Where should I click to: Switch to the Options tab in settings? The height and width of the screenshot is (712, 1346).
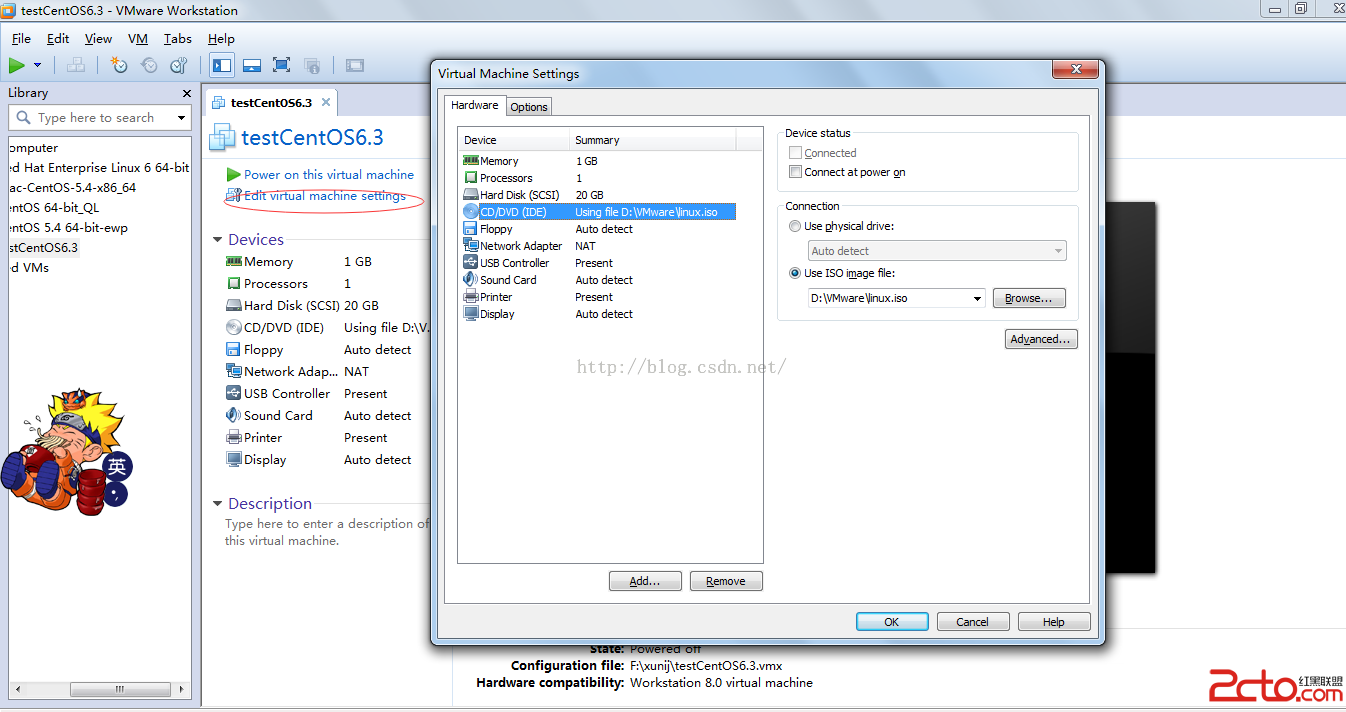[529, 107]
